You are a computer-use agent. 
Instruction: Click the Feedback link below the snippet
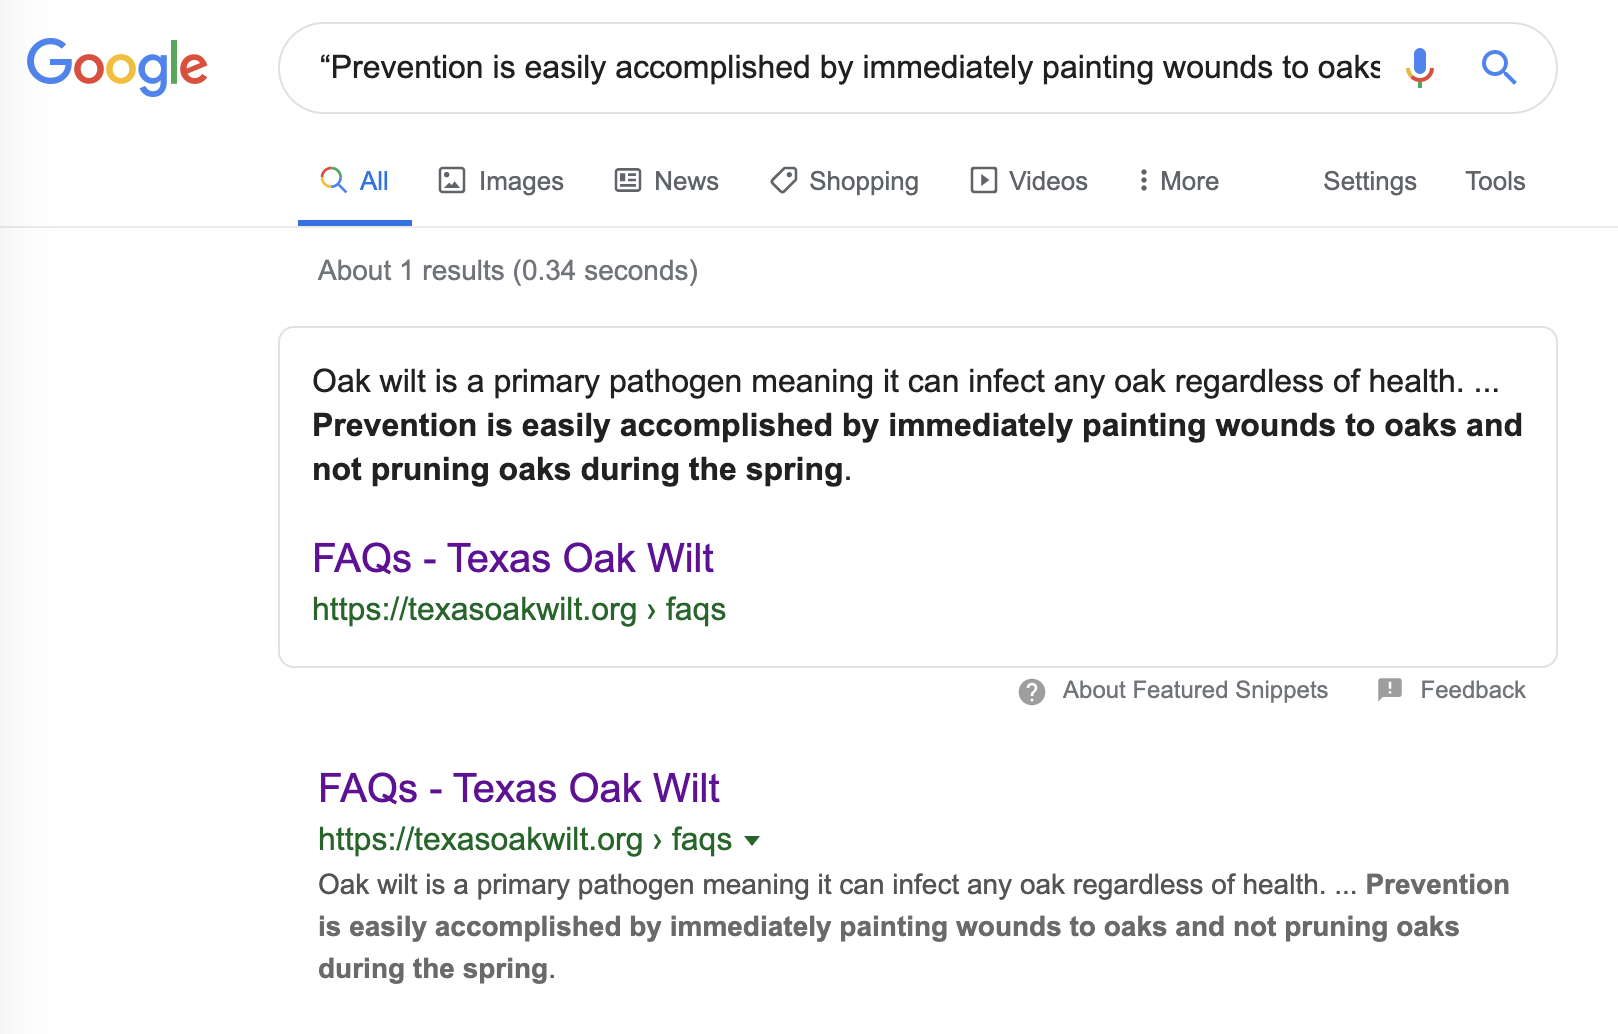click(x=1473, y=690)
